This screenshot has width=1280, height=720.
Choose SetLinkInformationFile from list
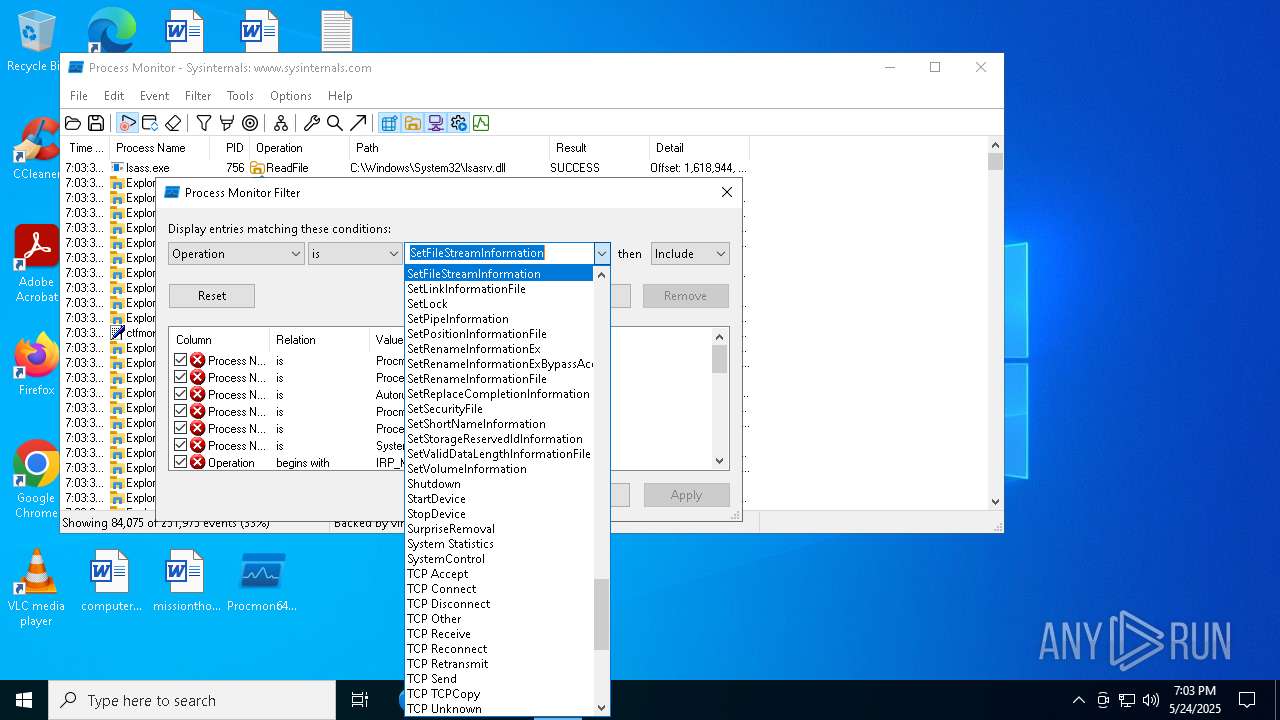click(x=499, y=289)
